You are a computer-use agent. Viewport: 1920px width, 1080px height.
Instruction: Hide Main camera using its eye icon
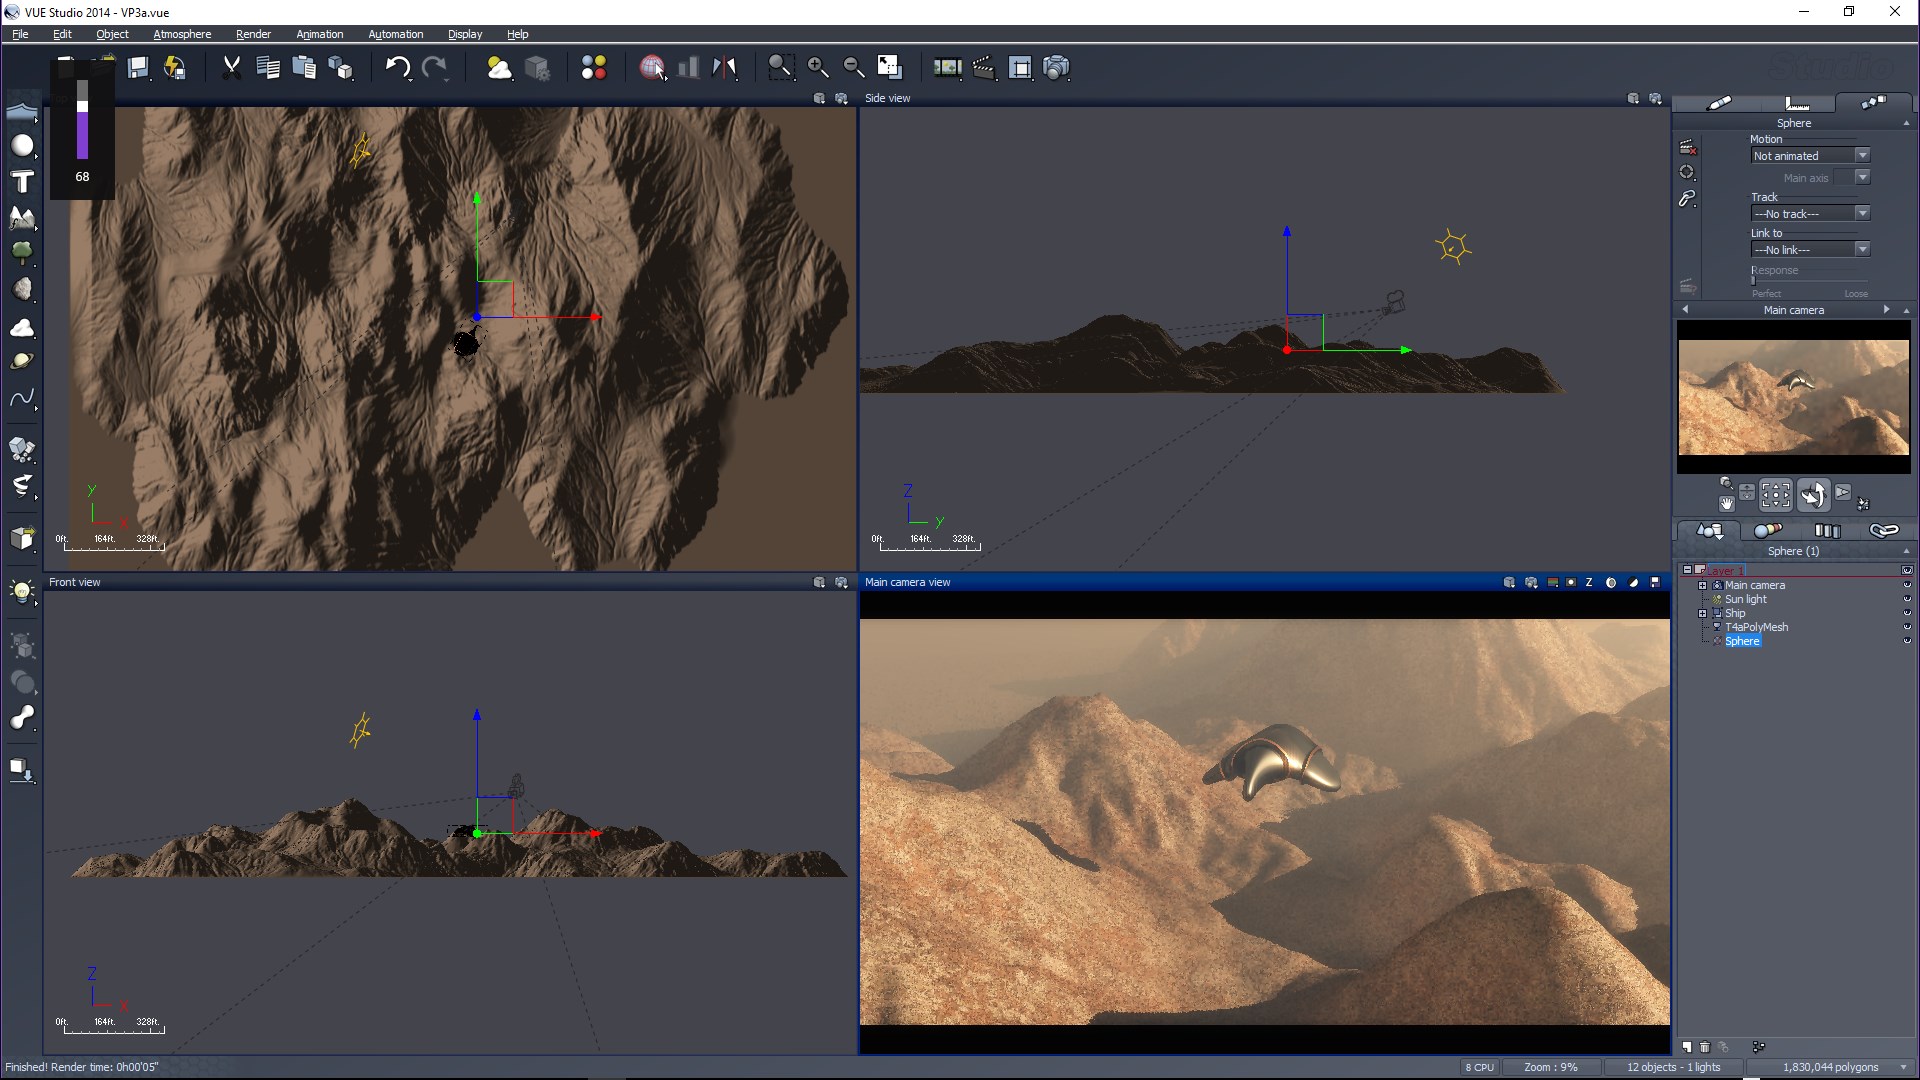1906,585
